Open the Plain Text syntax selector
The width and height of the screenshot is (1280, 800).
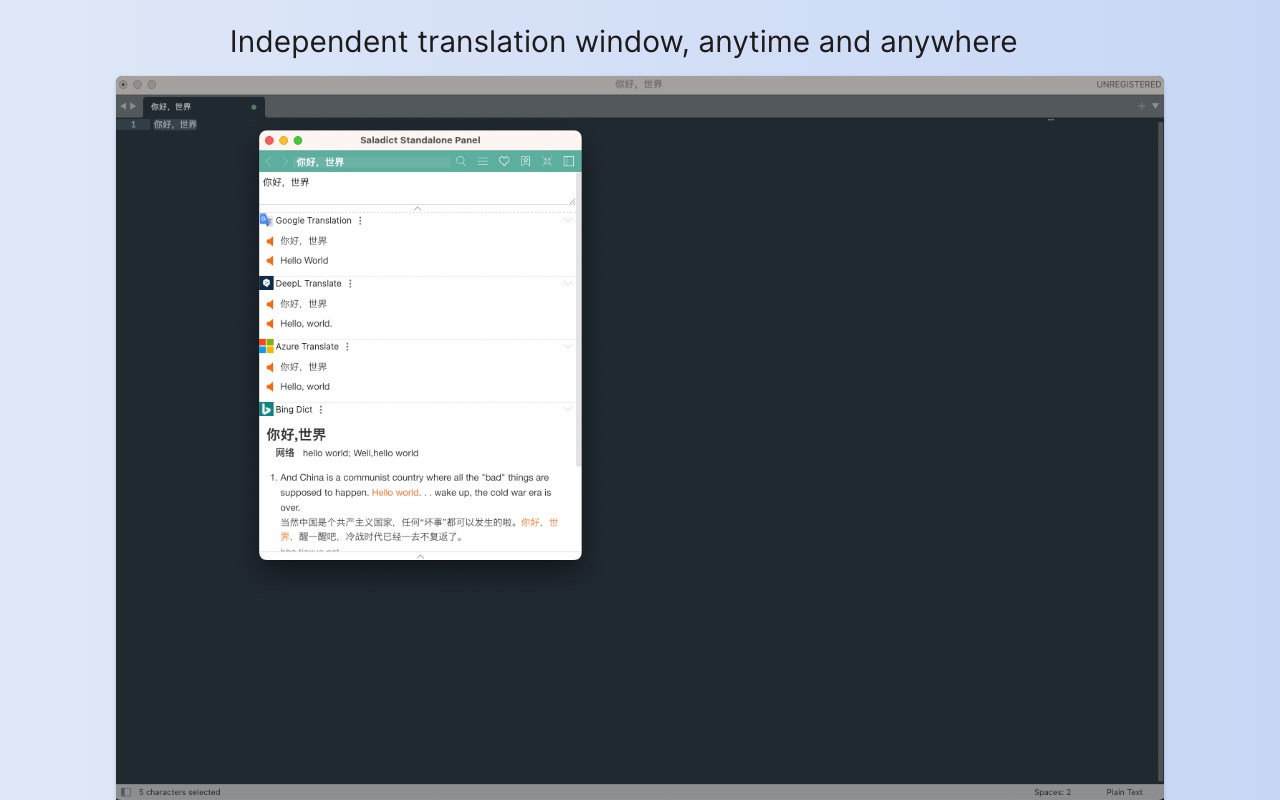[x=1124, y=792]
